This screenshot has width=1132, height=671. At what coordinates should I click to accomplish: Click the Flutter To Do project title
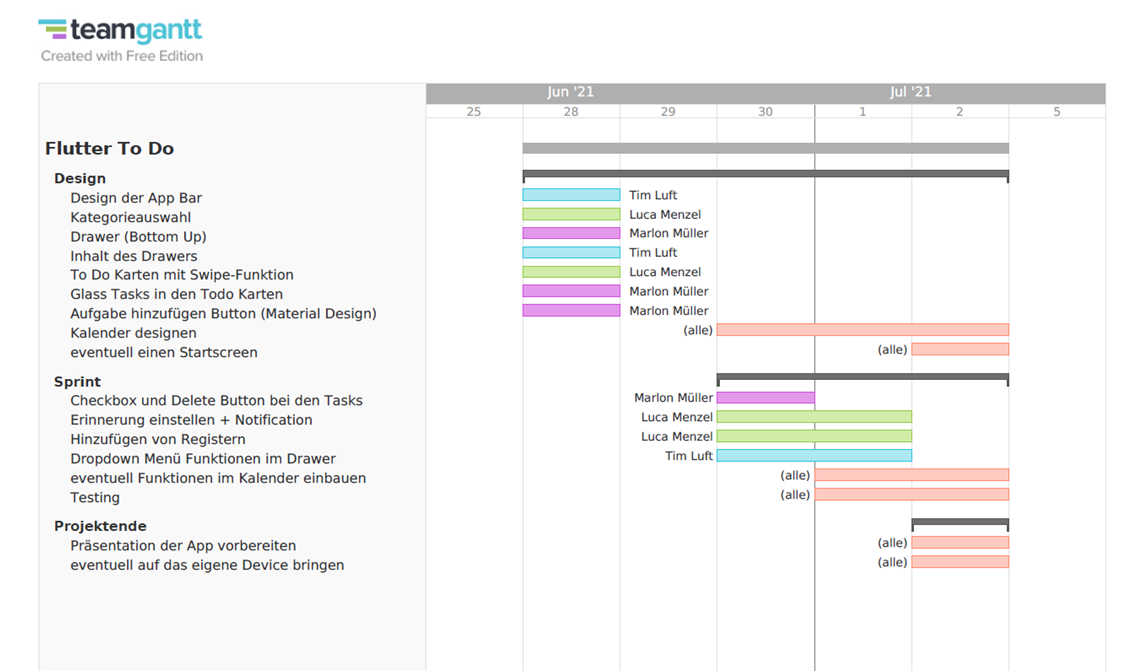[109, 147]
